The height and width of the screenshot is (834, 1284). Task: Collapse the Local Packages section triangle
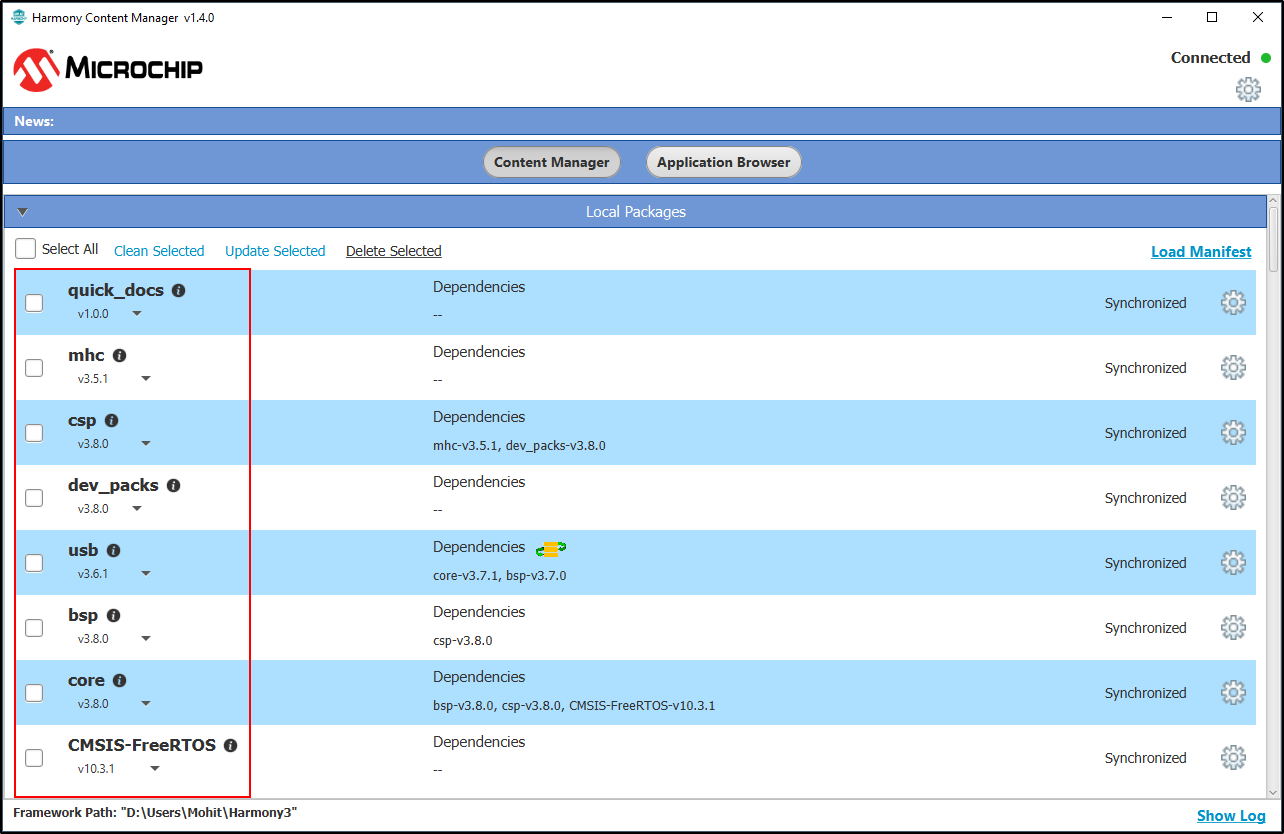pyautogui.click(x=23, y=212)
